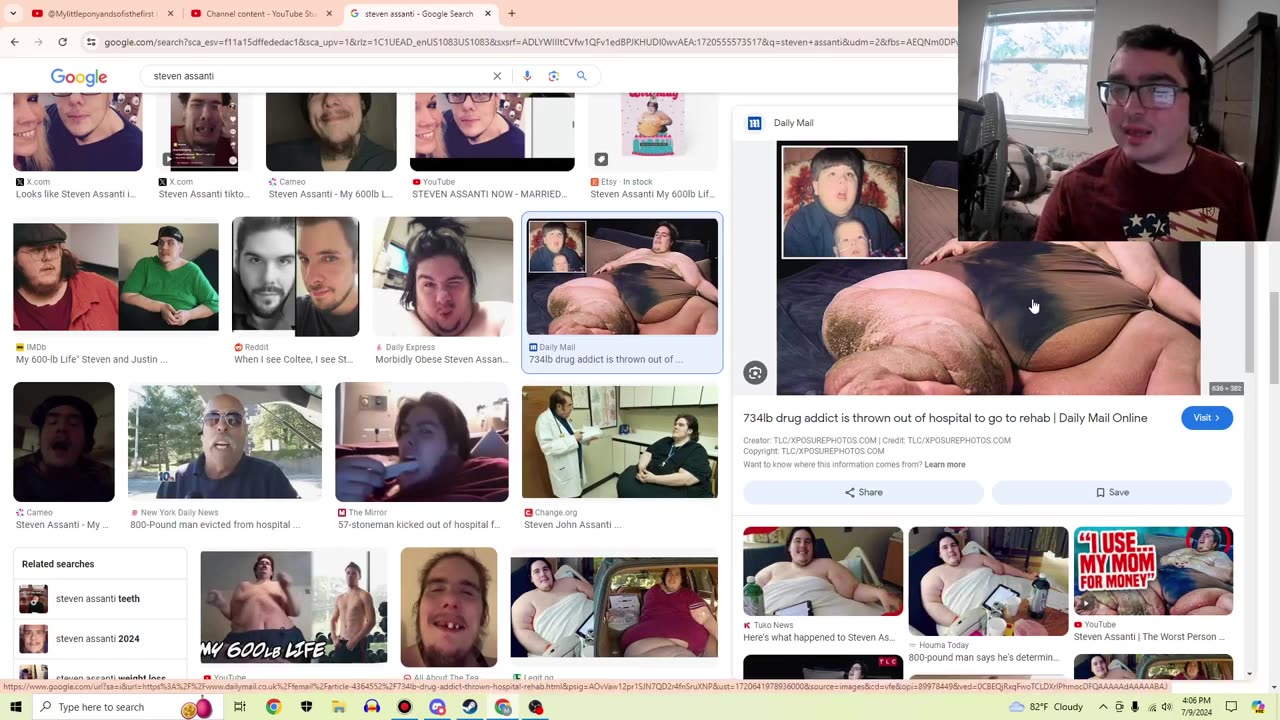Viewport: 1280px width, 720px height.
Task: Open Learn more about image information
Action: click(945, 465)
